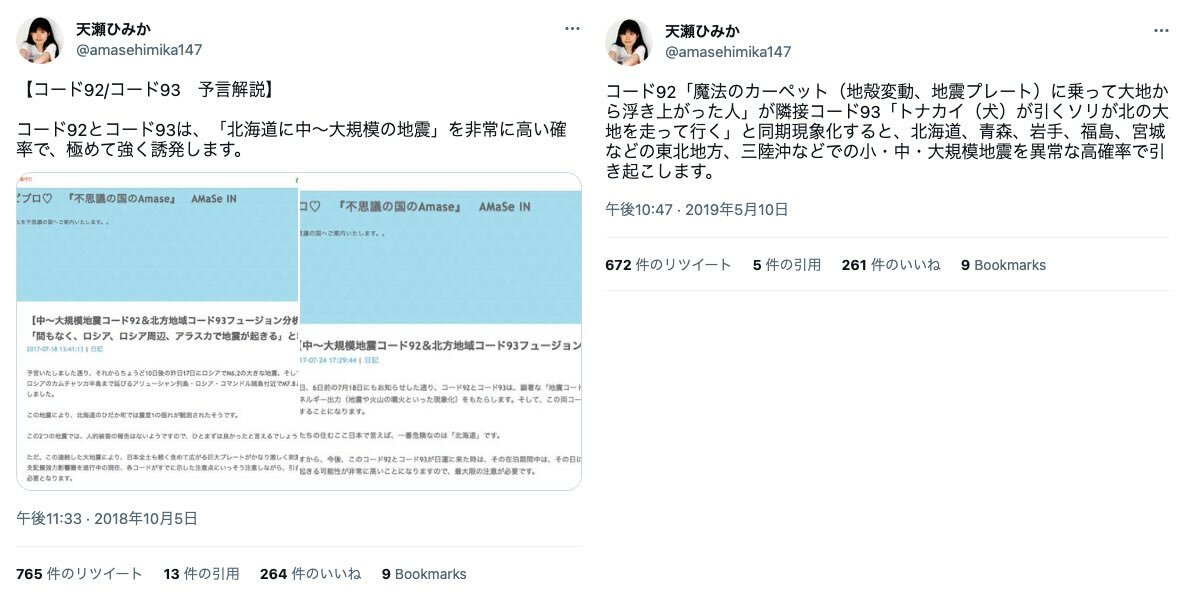View the 672 件のリツイート list

668,265
